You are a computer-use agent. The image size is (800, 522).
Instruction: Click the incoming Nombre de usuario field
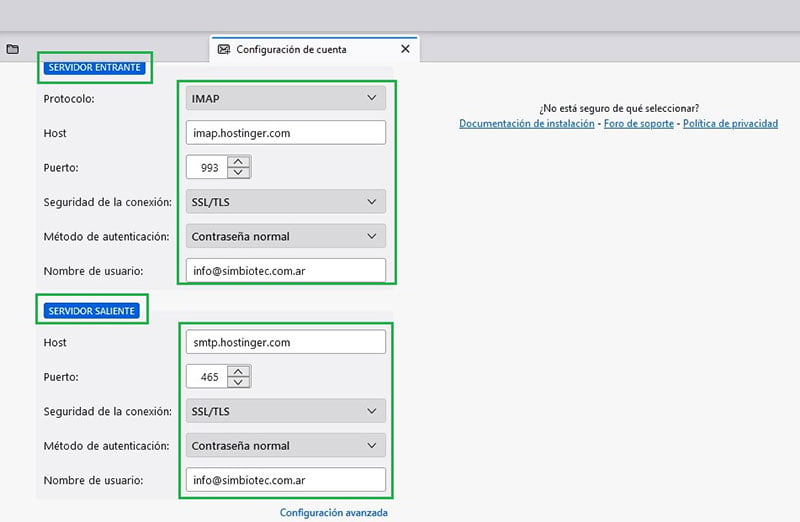(286, 270)
